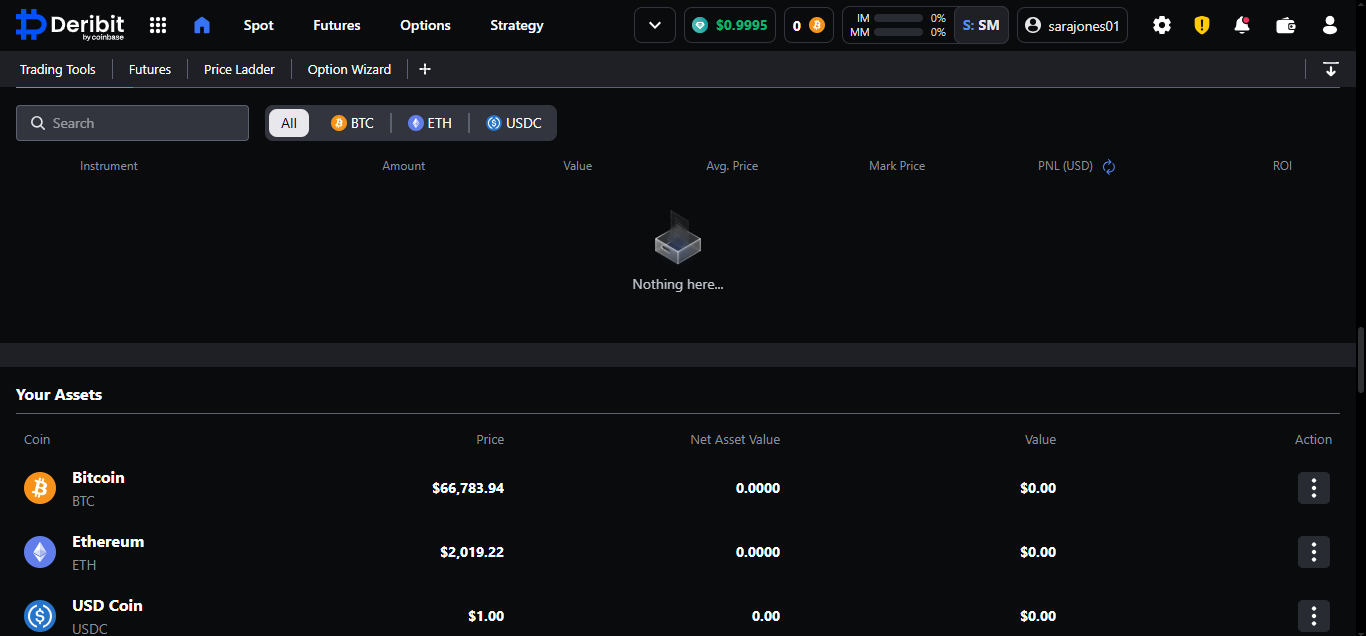
Task: Click the Your Assets heading
Action: click(x=59, y=394)
